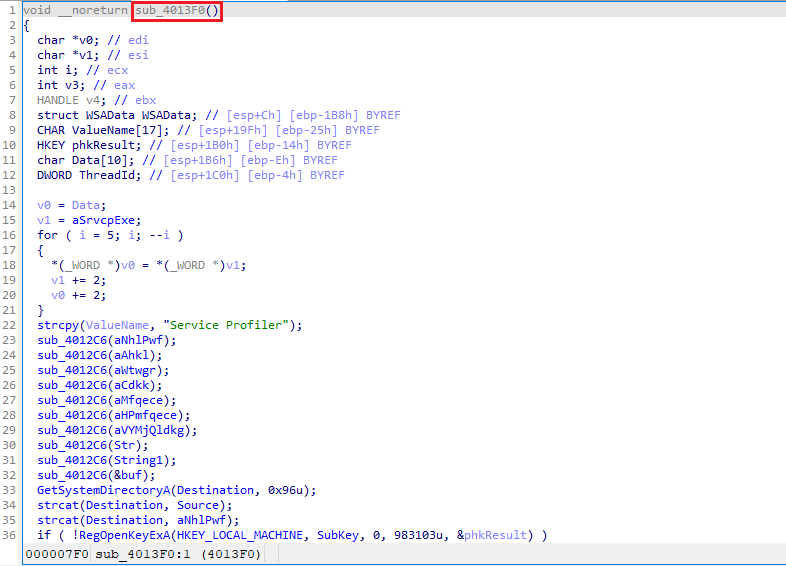This screenshot has height=566, width=786.
Task: Click line number 13 in the gutter
Action: (9, 191)
